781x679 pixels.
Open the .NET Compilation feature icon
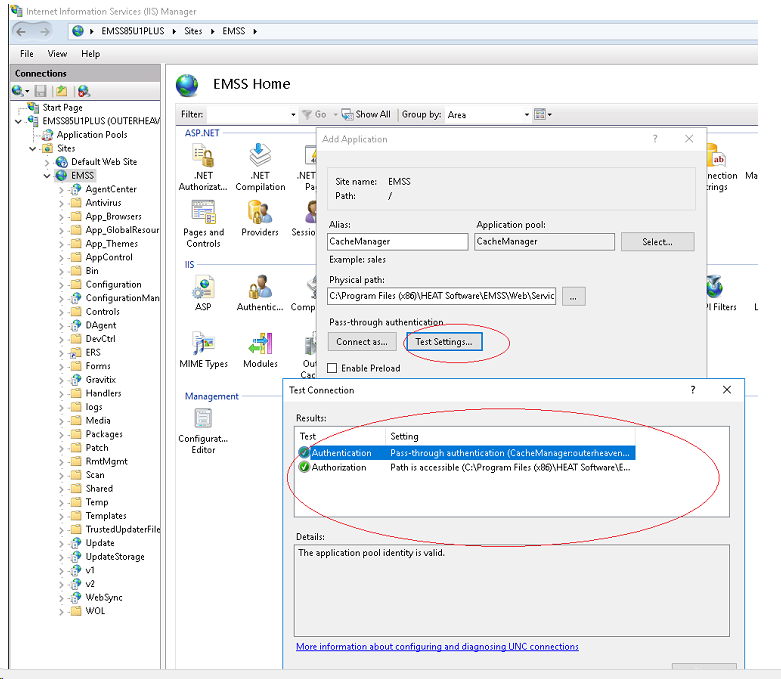pos(260,157)
